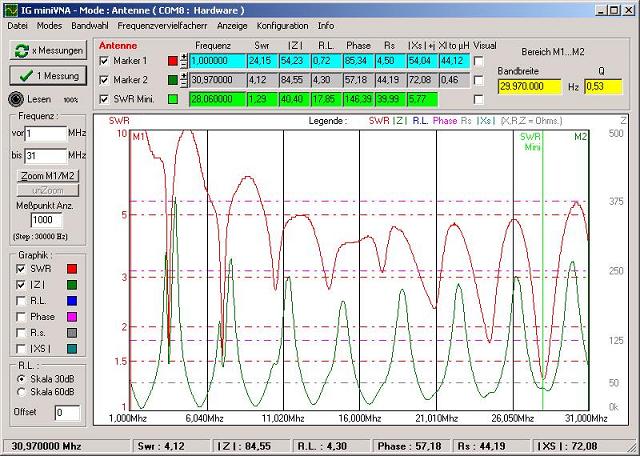Enable the Phase graph checkbox
This screenshot has width=640, height=456.
(x=22, y=315)
